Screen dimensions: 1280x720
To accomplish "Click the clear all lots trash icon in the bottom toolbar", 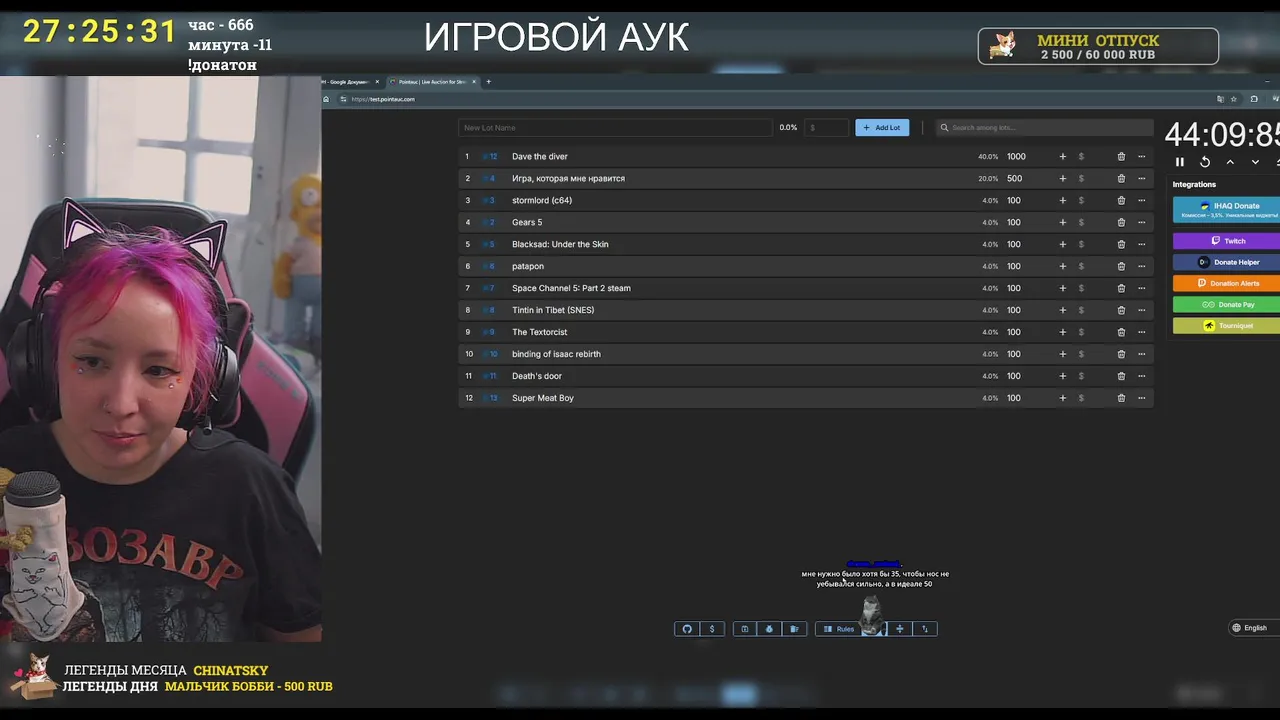I will [x=794, y=629].
